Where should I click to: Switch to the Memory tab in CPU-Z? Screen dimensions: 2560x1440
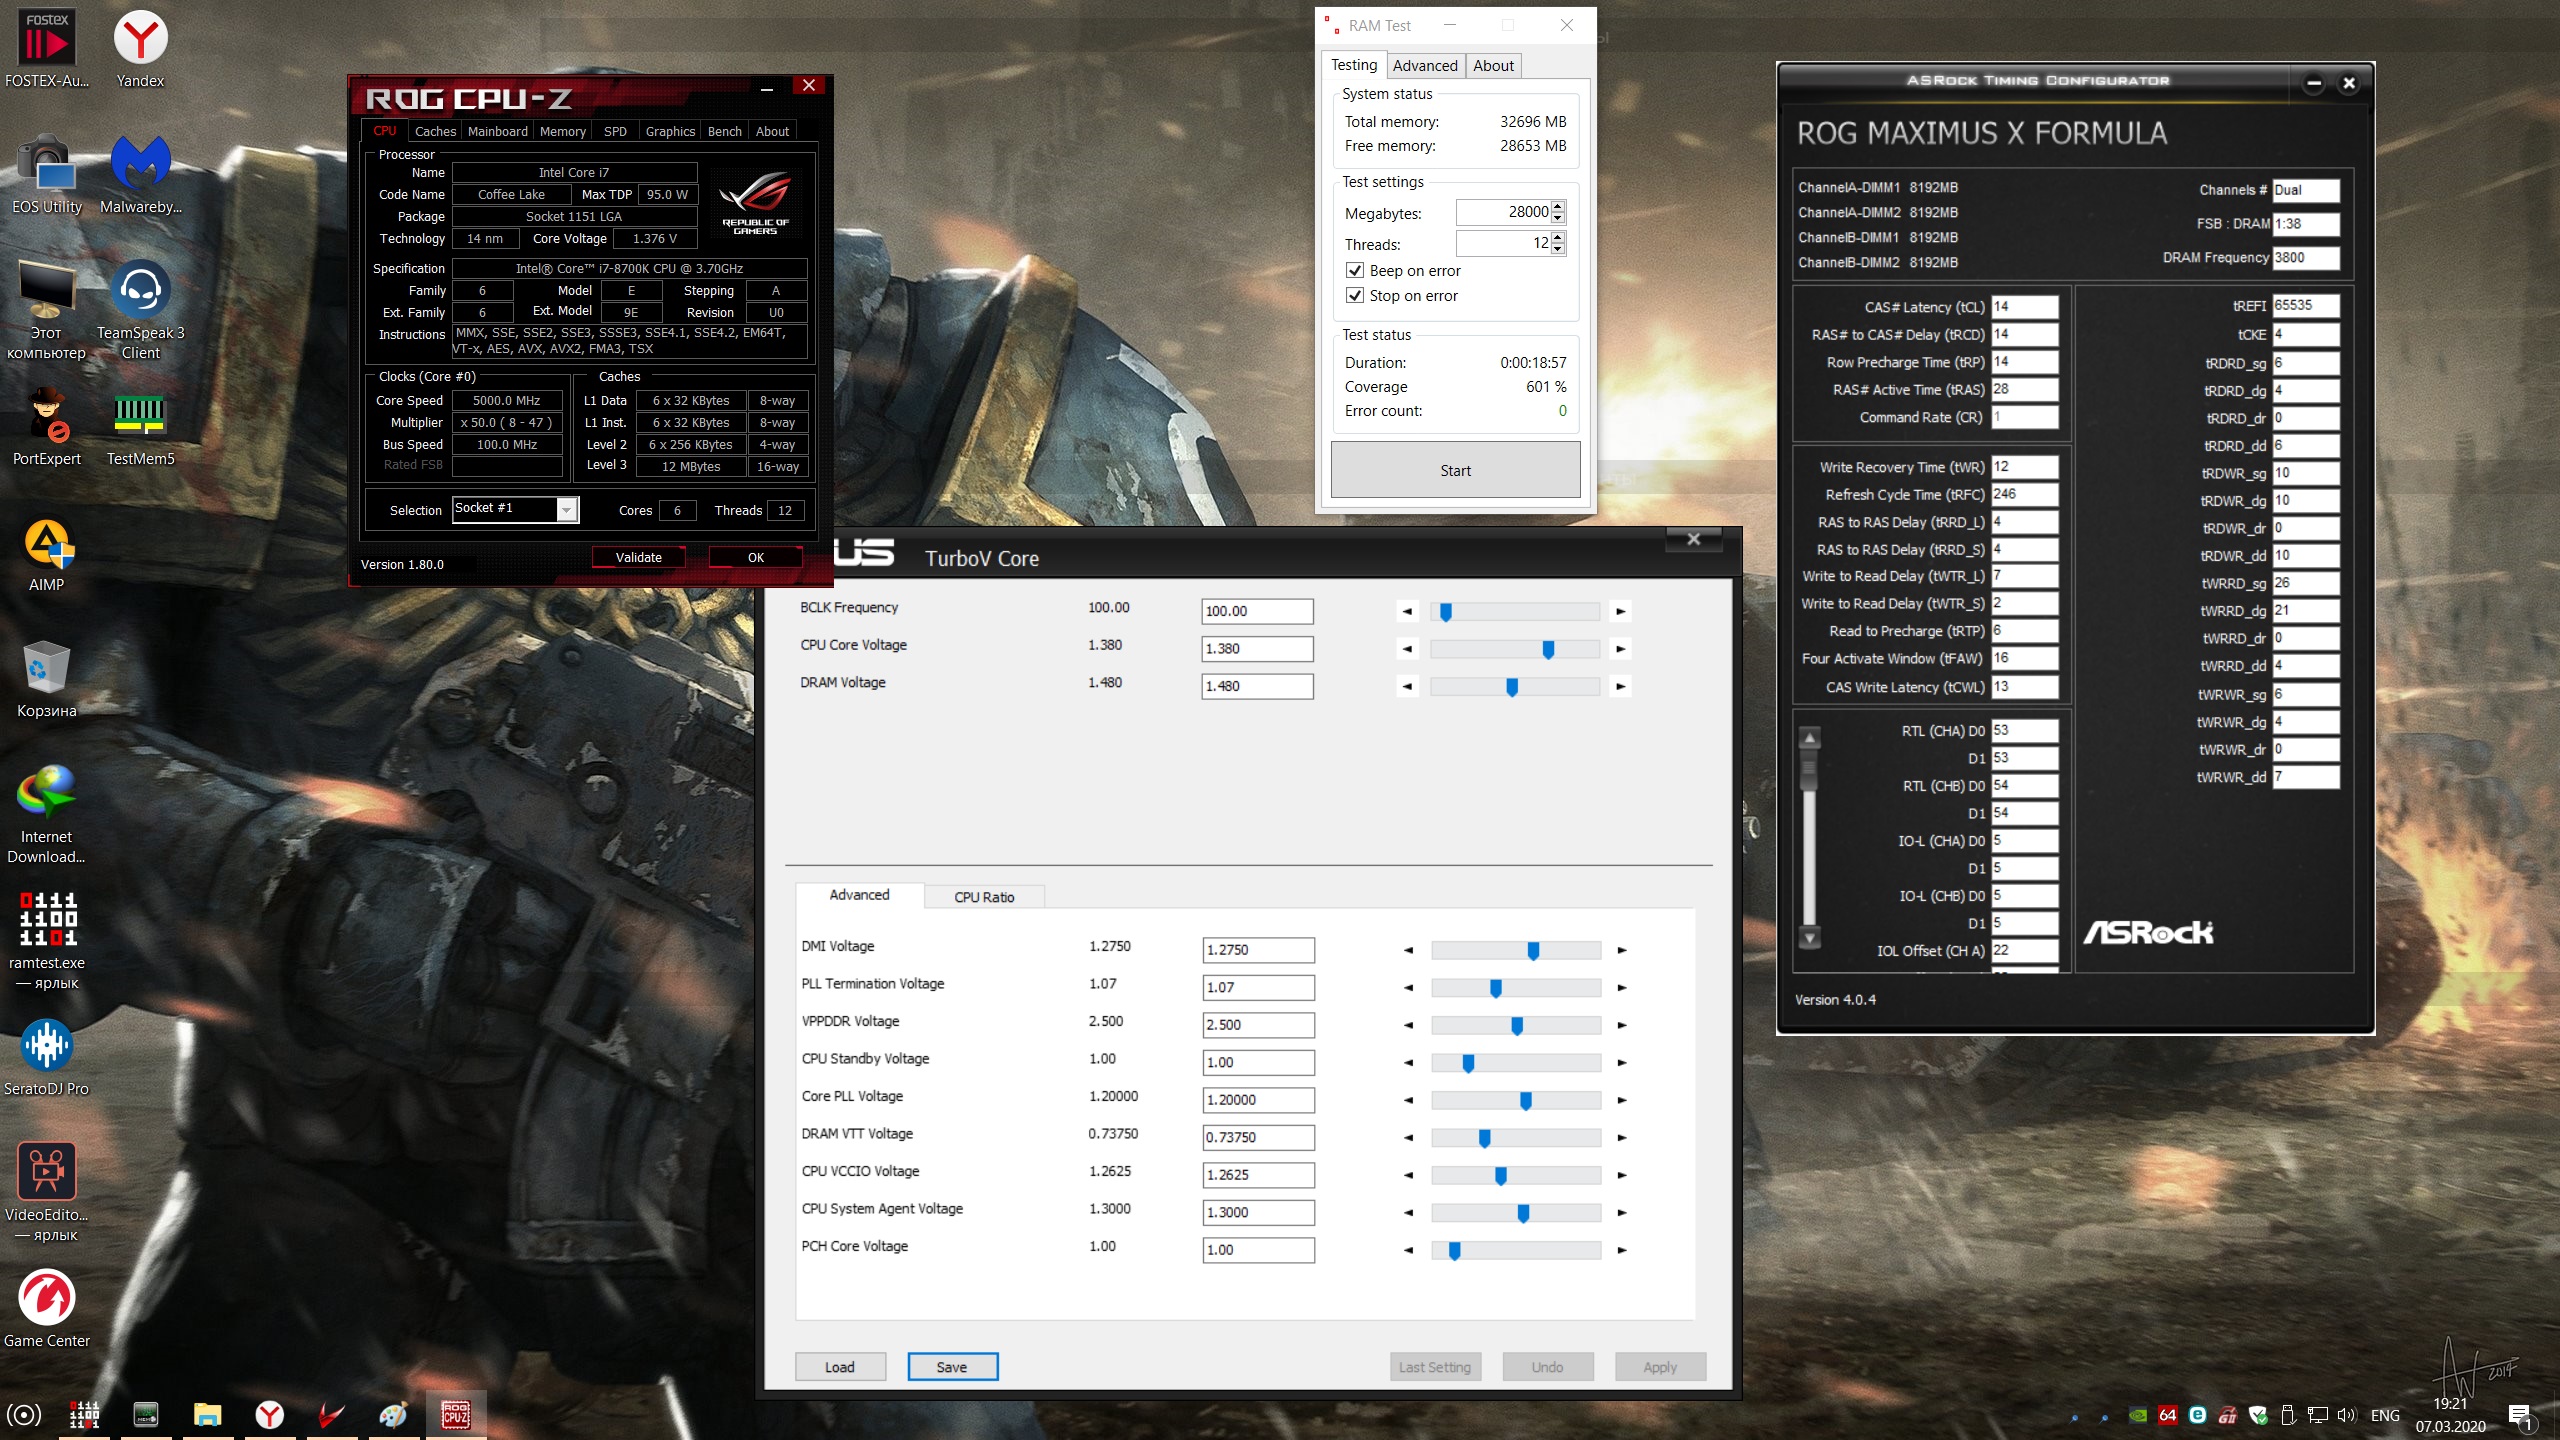point(562,132)
